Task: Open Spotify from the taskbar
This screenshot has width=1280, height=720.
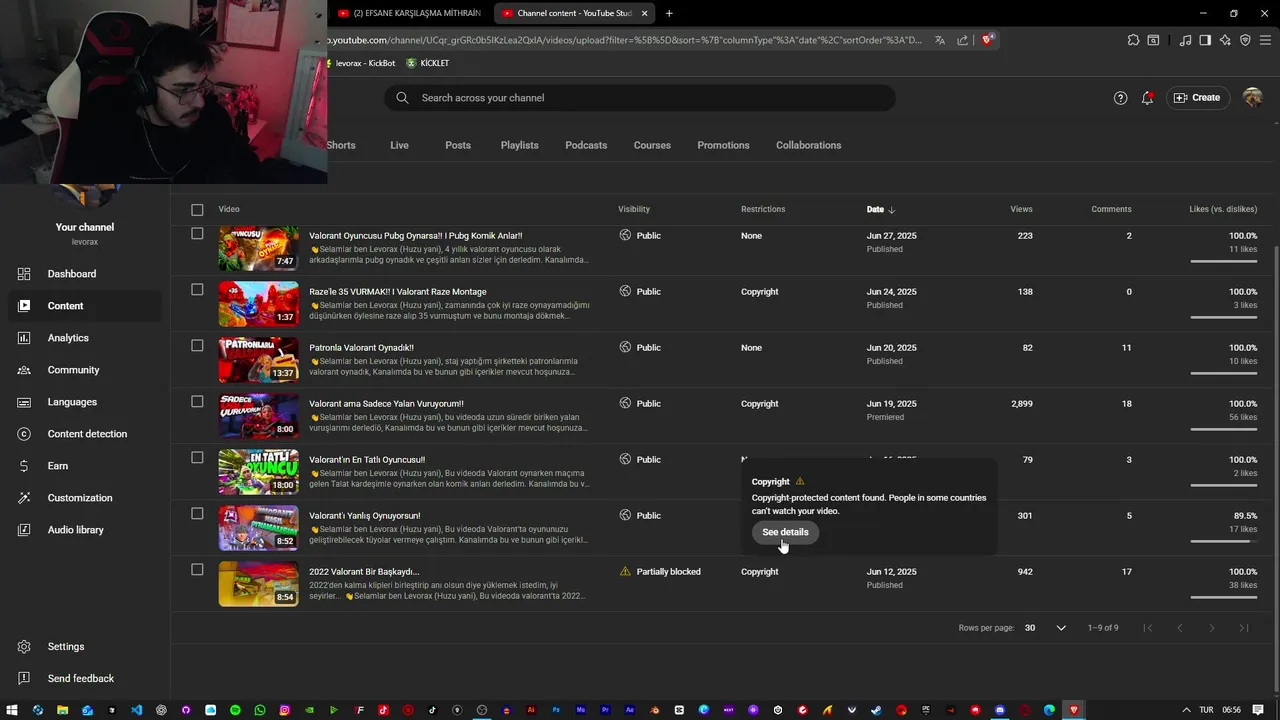Action: point(235,710)
